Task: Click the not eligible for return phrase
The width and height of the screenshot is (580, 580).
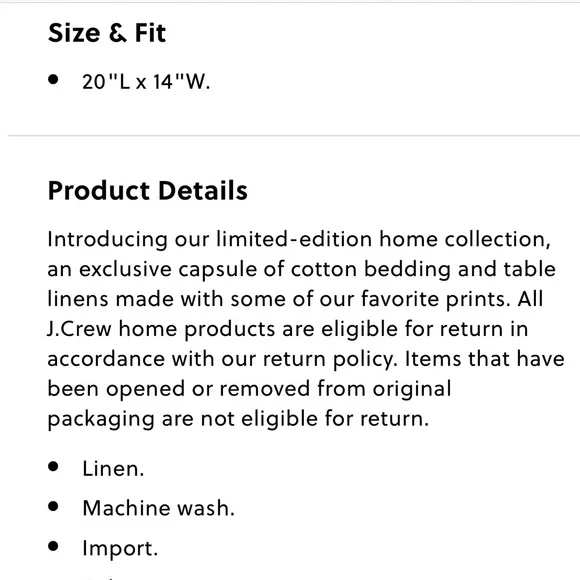Action: click(x=315, y=419)
